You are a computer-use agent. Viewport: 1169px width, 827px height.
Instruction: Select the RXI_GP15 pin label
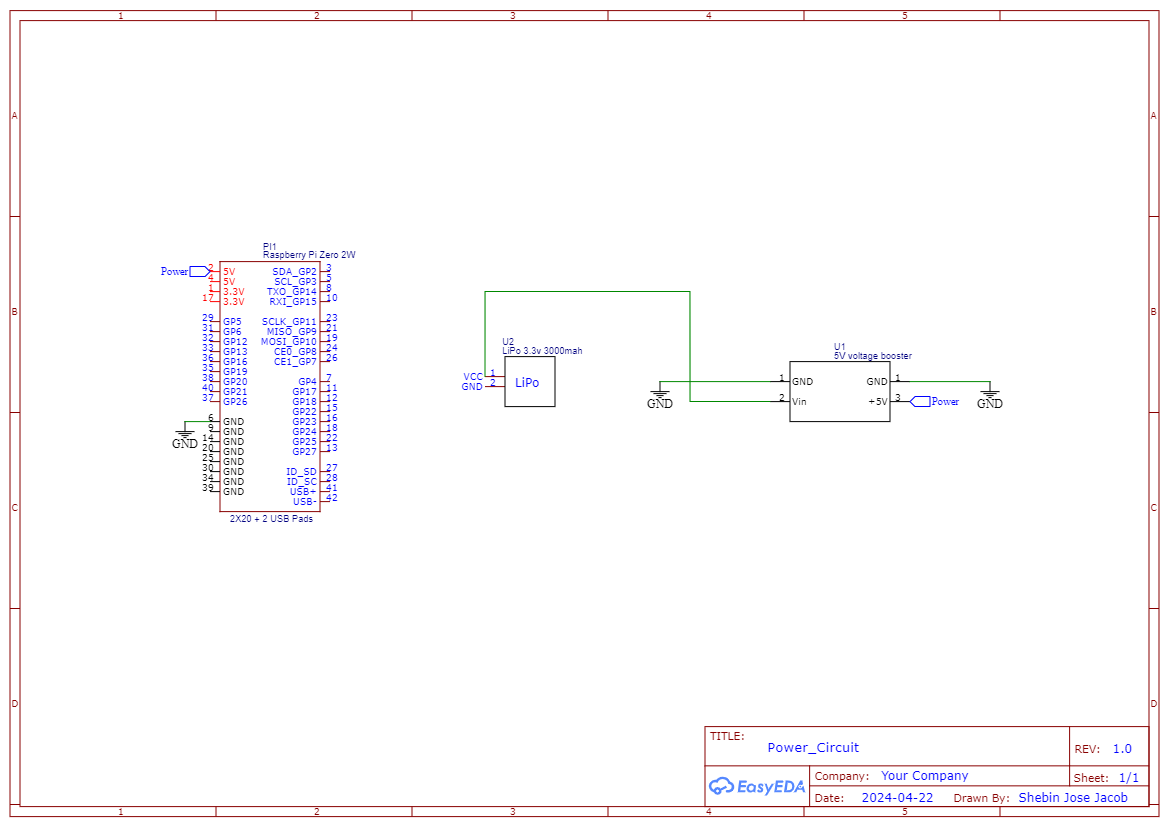pyautogui.click(x=293, y=301)
